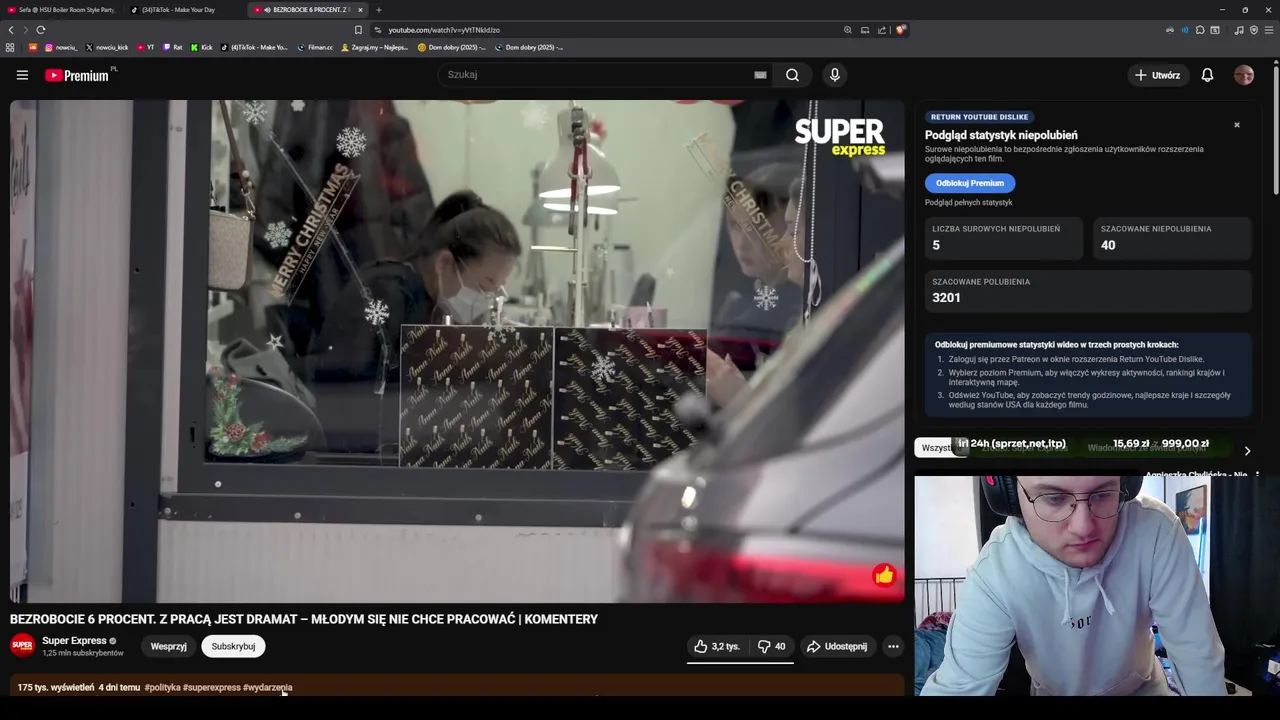Reload the current page

40,30
